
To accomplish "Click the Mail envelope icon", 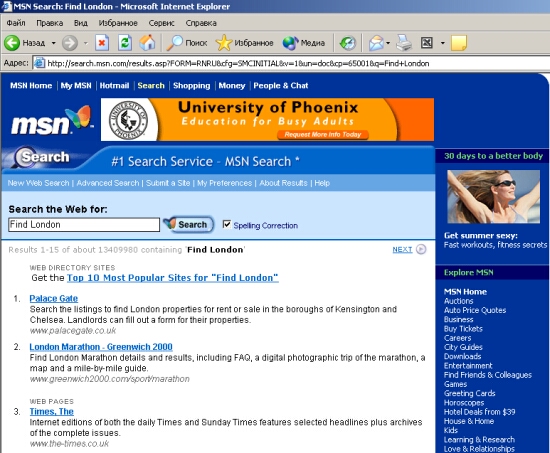I will [x=376, y=43].
